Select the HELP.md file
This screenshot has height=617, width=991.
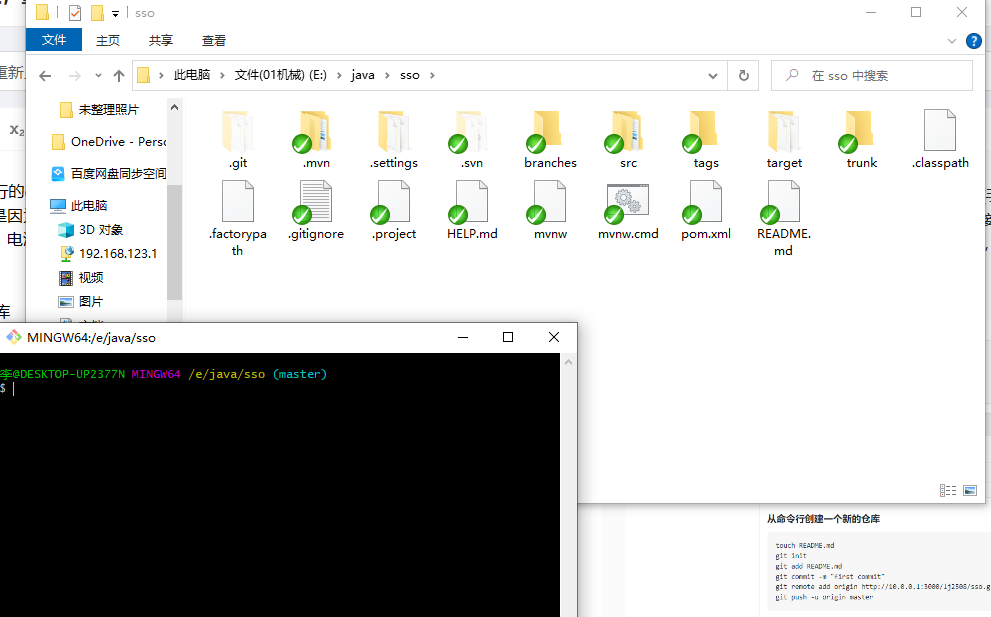click(472, 211)
